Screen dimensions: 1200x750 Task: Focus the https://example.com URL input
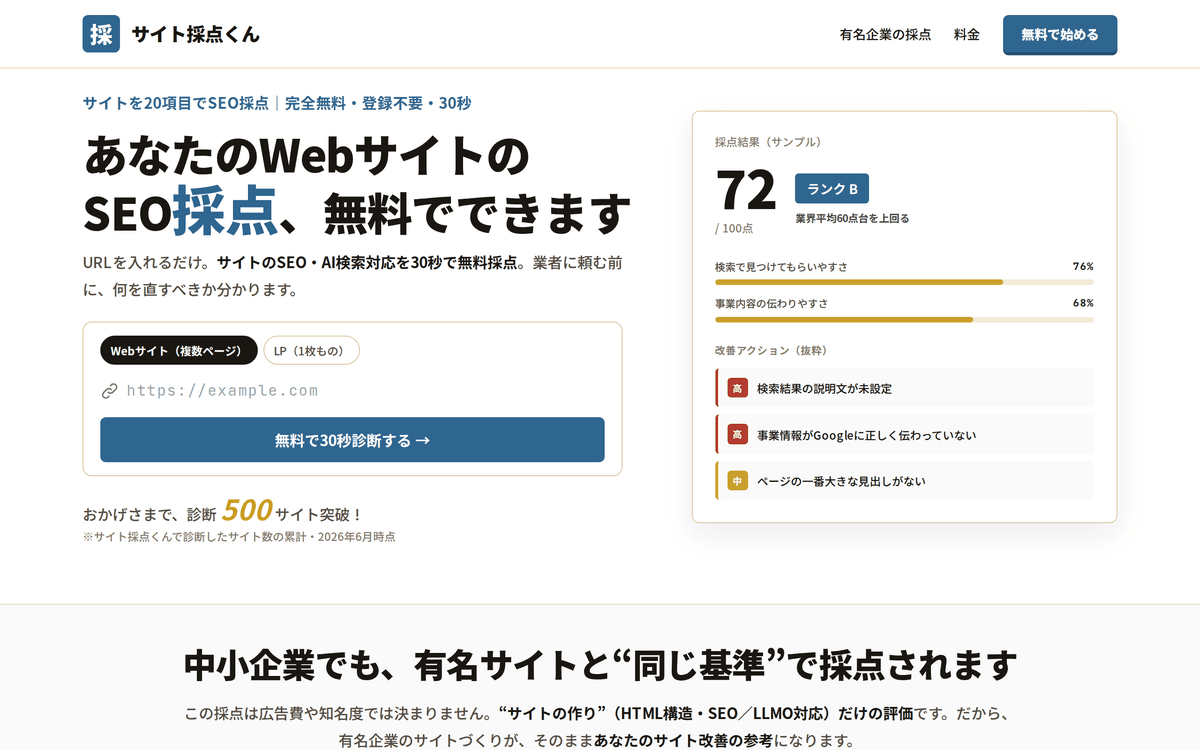(364, 391)
